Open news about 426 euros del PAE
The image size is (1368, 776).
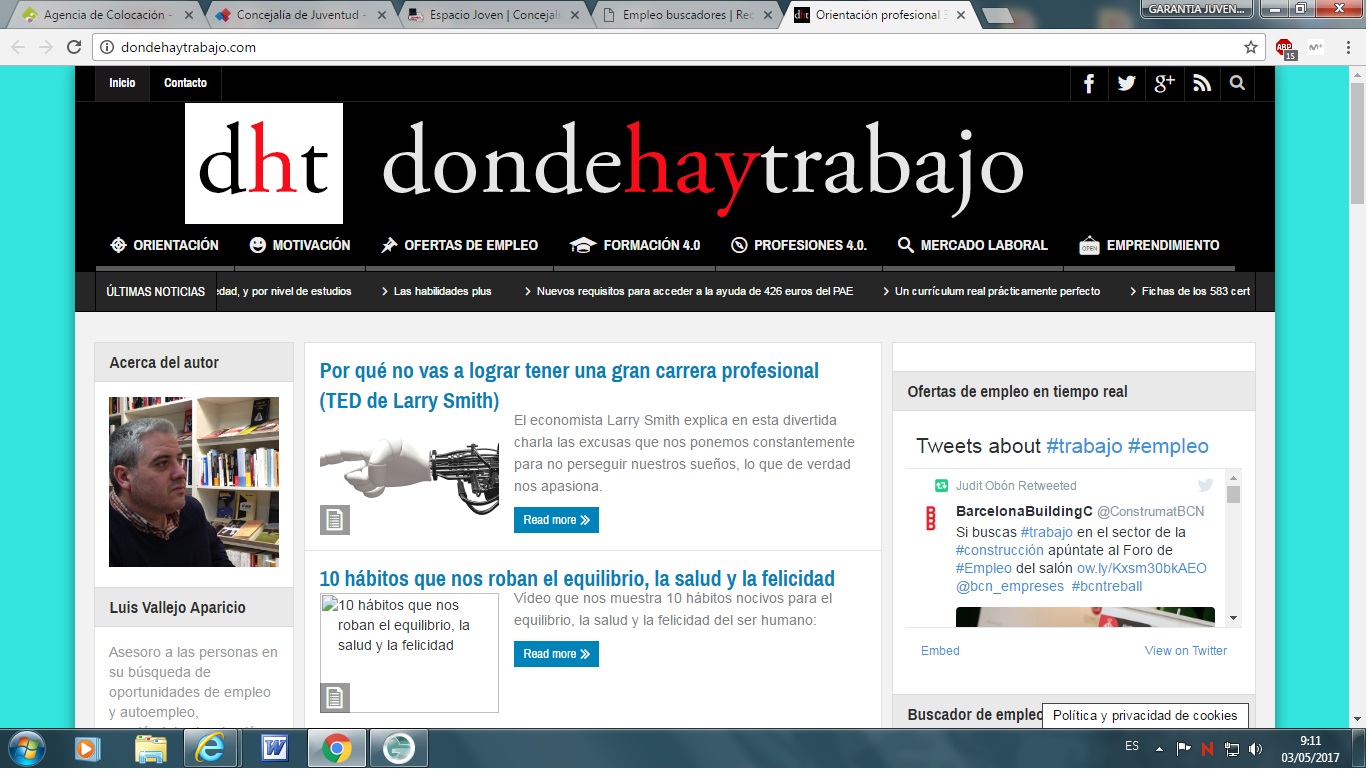695,291
